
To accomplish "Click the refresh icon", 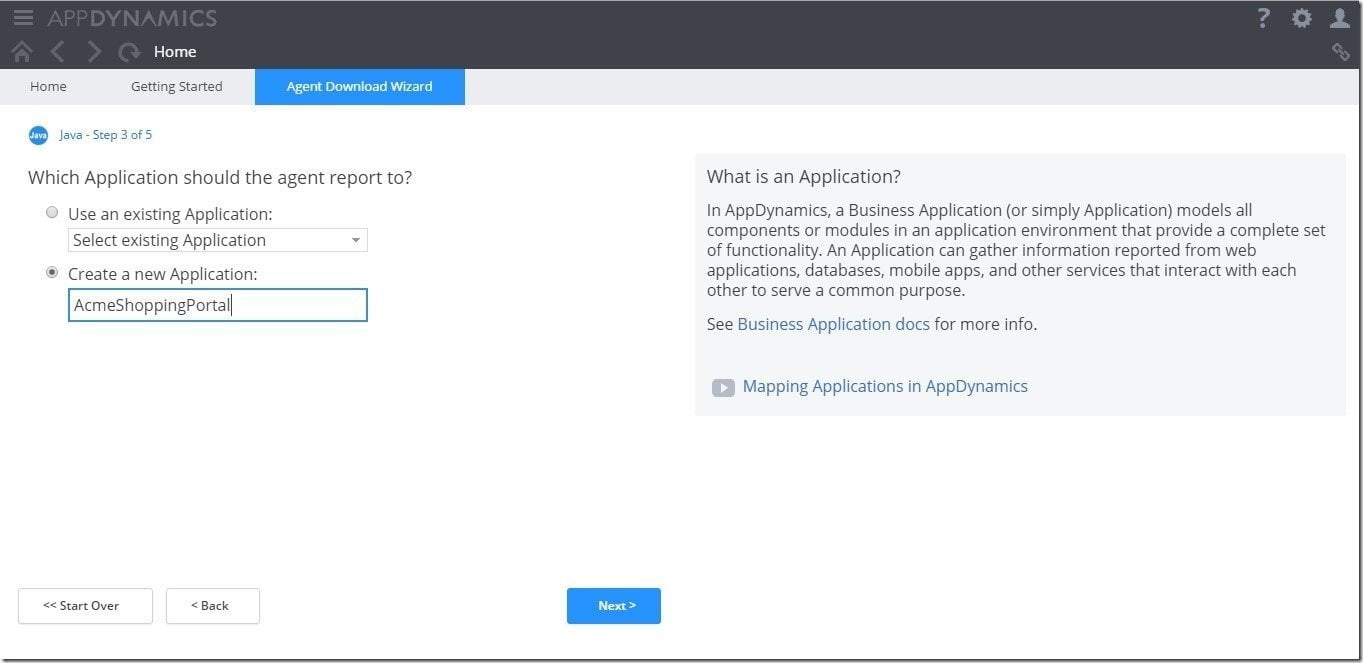I will [129, 52].
